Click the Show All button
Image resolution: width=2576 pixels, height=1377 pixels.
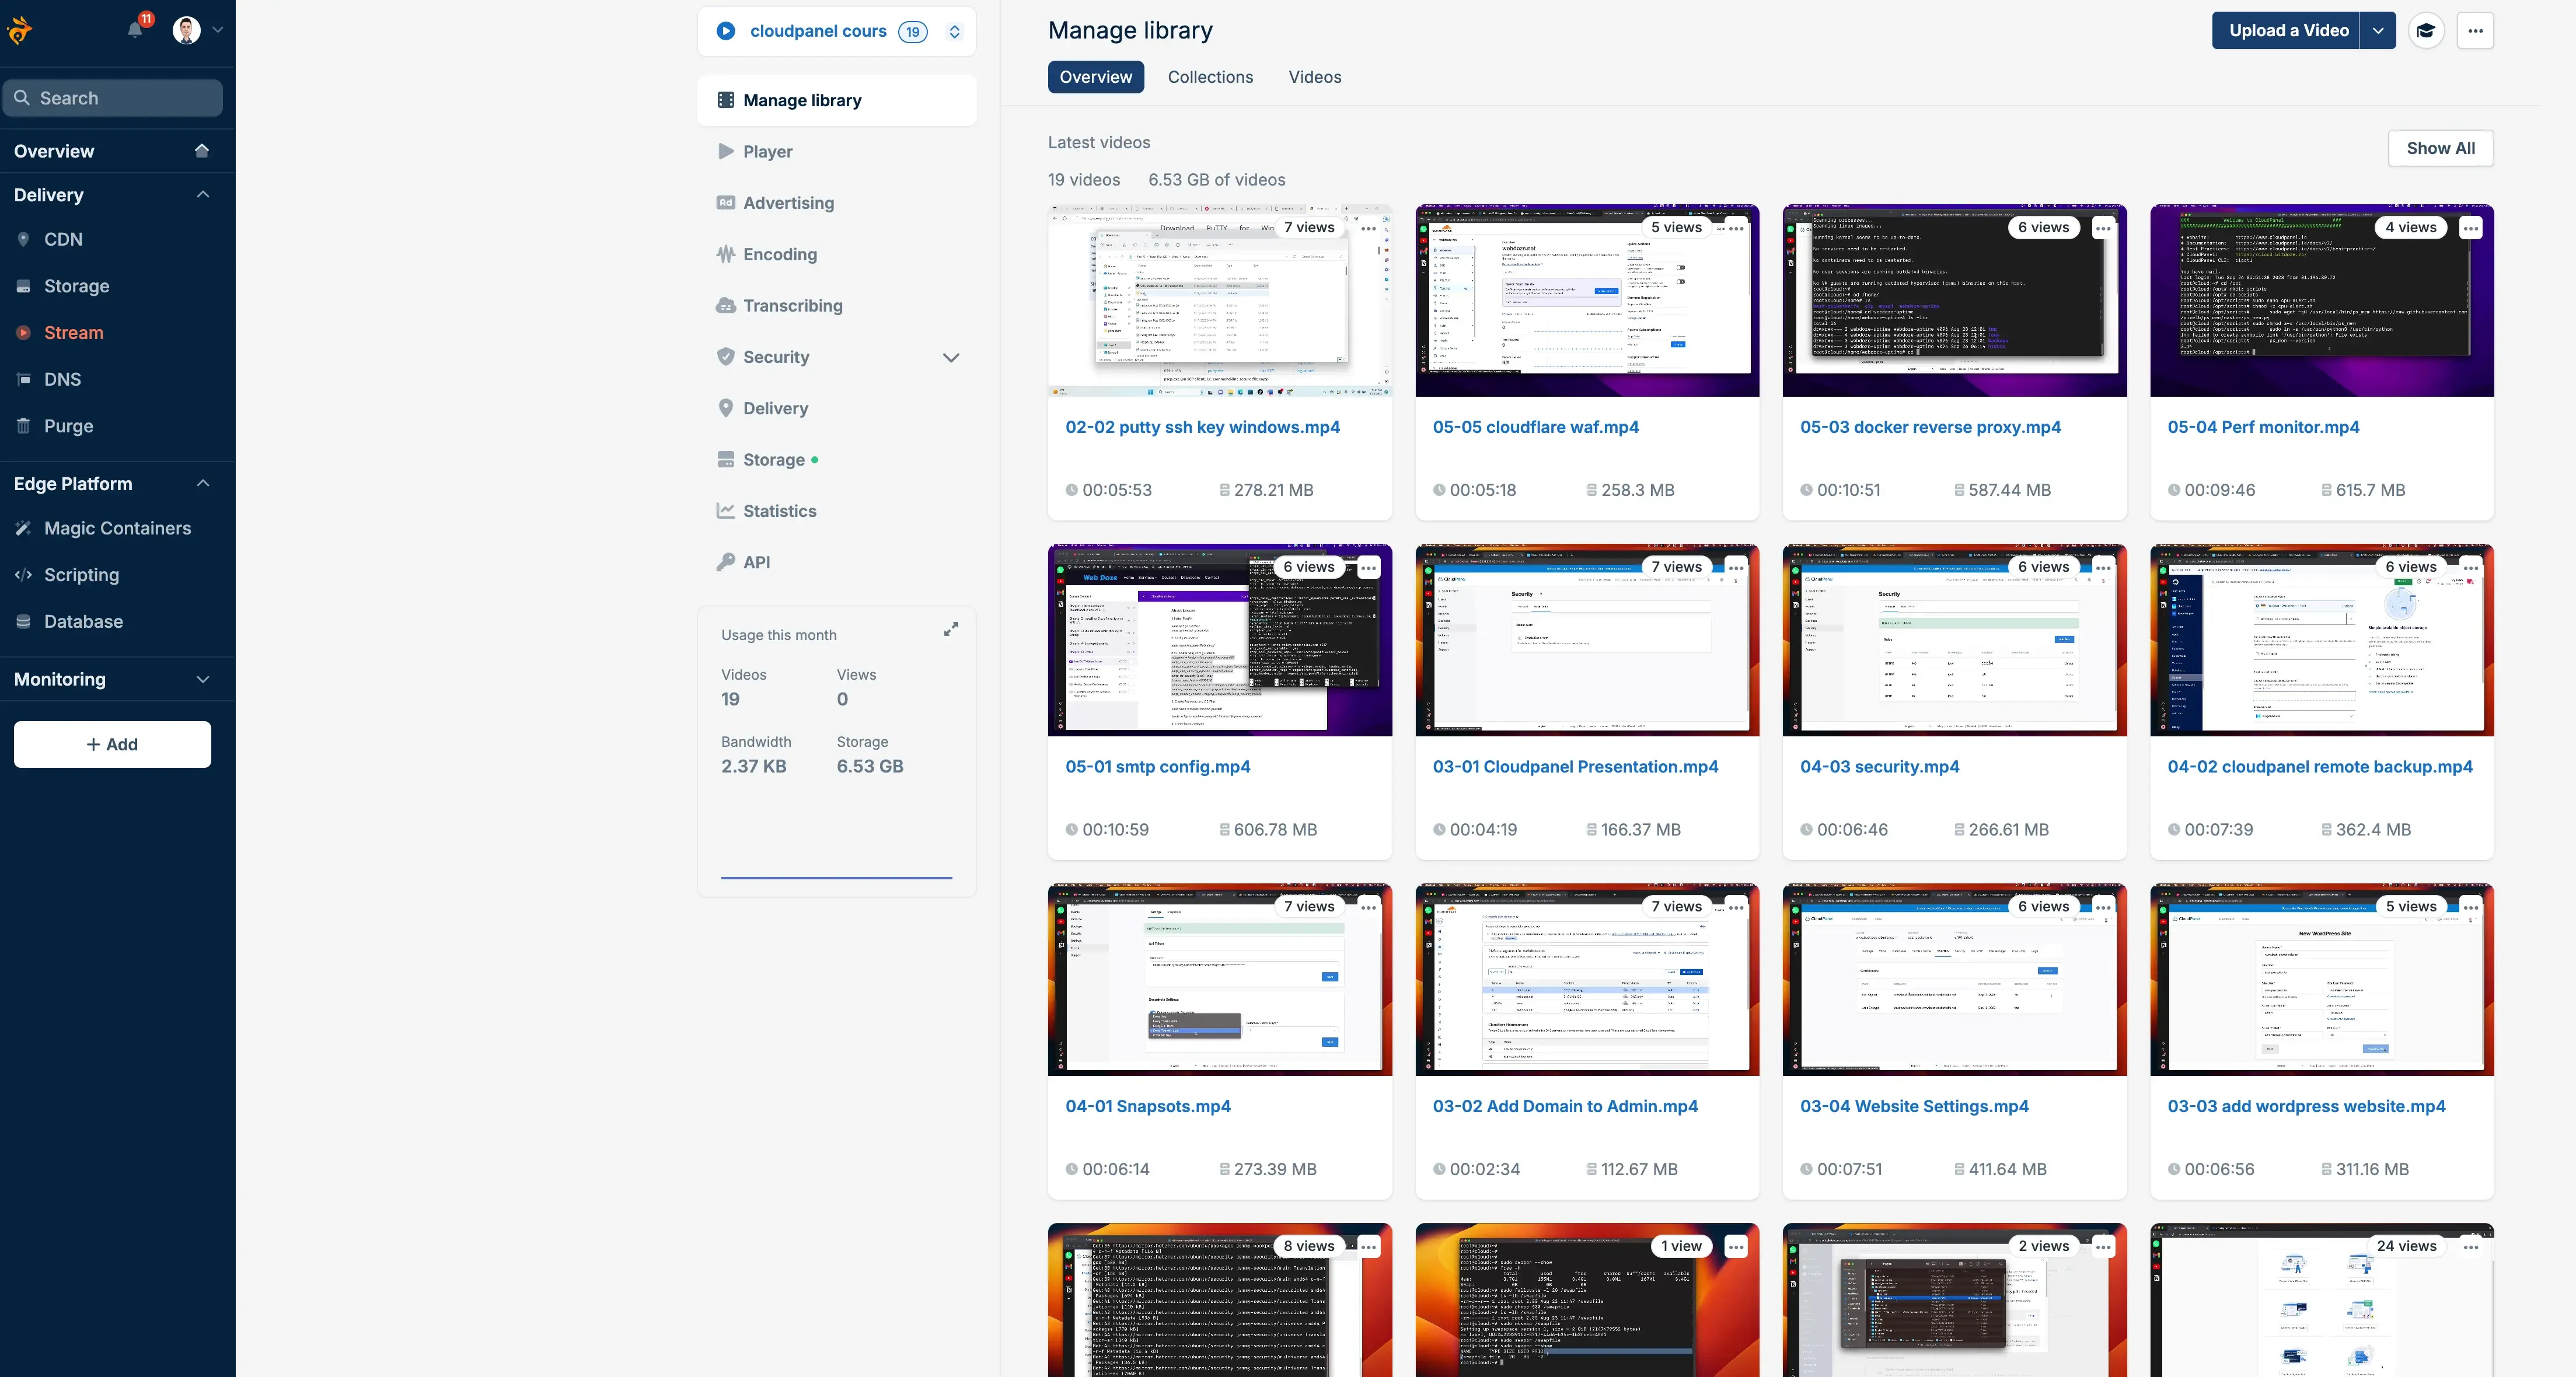point(2440,148)
